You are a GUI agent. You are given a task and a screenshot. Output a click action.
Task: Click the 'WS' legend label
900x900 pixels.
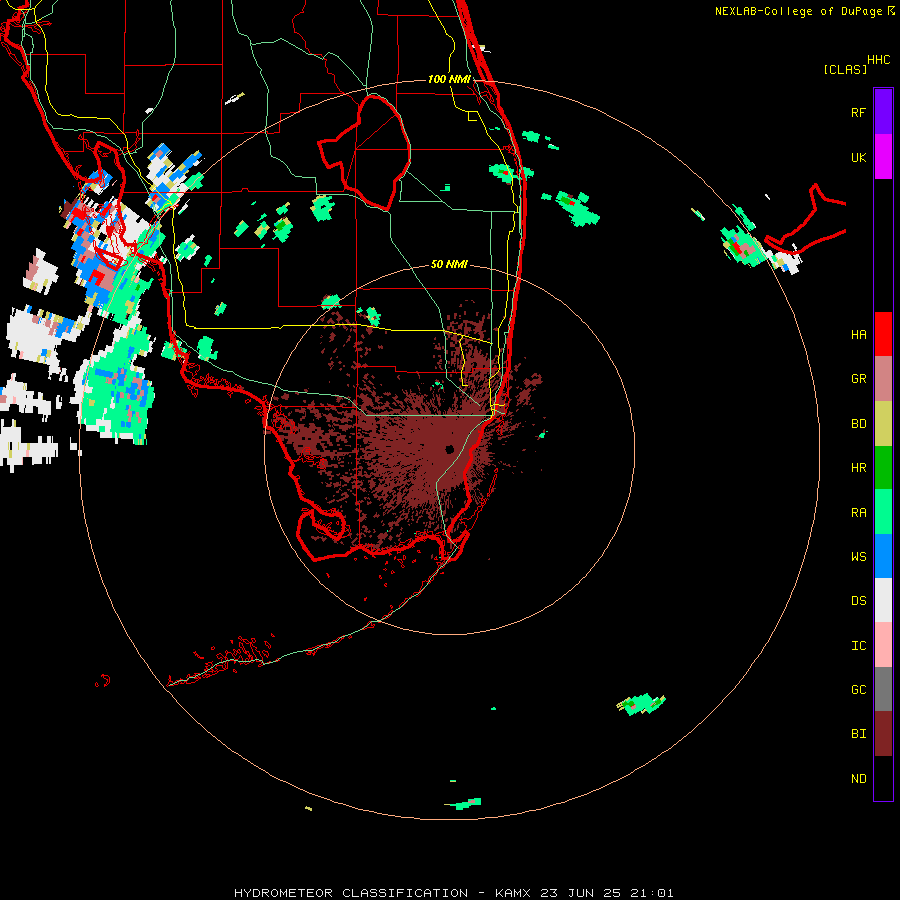tap(858, 557)
